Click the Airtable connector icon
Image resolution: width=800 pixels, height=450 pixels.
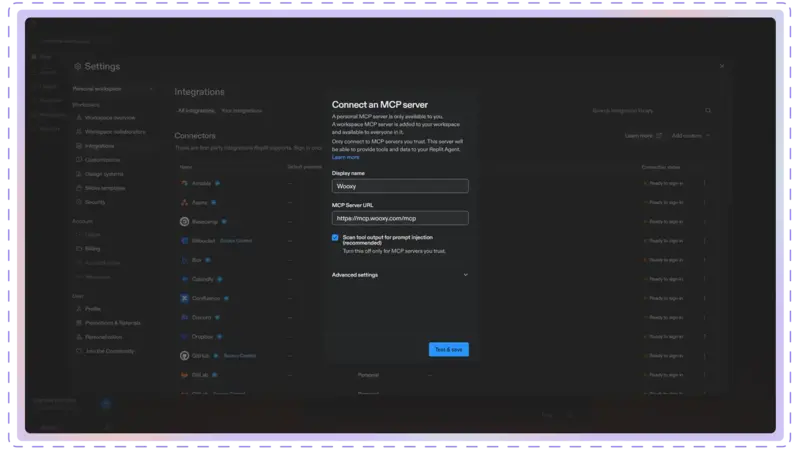click(x=184, y=183)
